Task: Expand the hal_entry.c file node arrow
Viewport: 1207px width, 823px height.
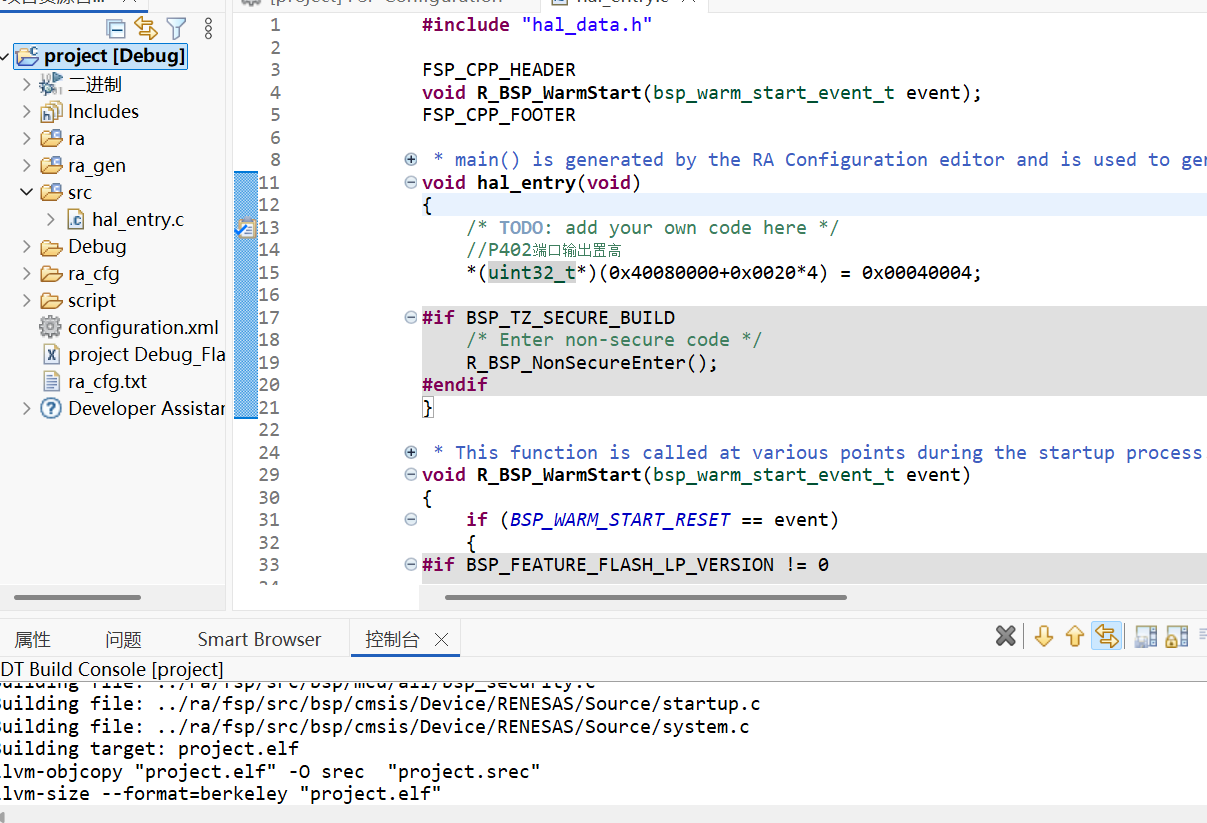Action: [x=52, y=220]
